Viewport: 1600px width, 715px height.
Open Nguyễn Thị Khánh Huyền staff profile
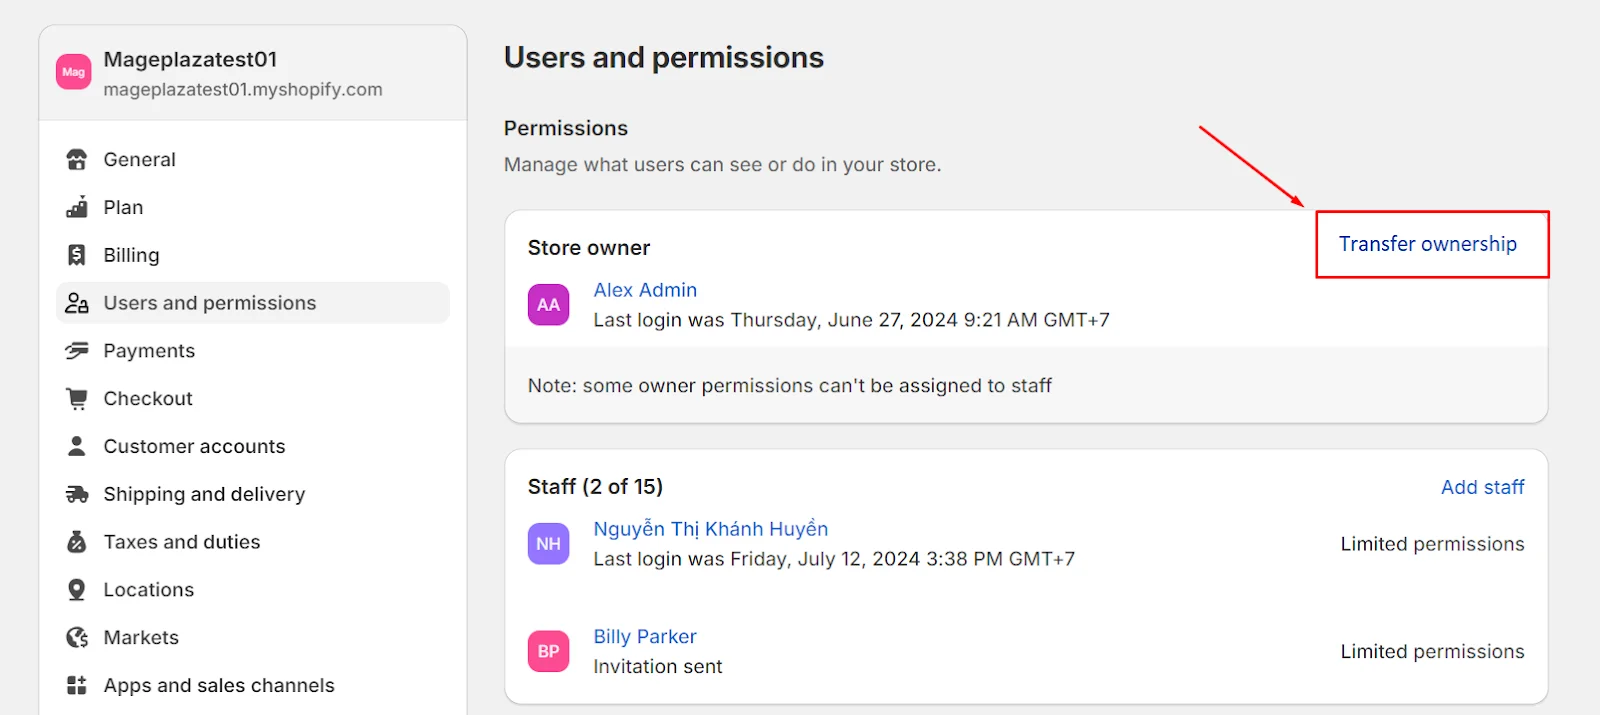point(710,529)
